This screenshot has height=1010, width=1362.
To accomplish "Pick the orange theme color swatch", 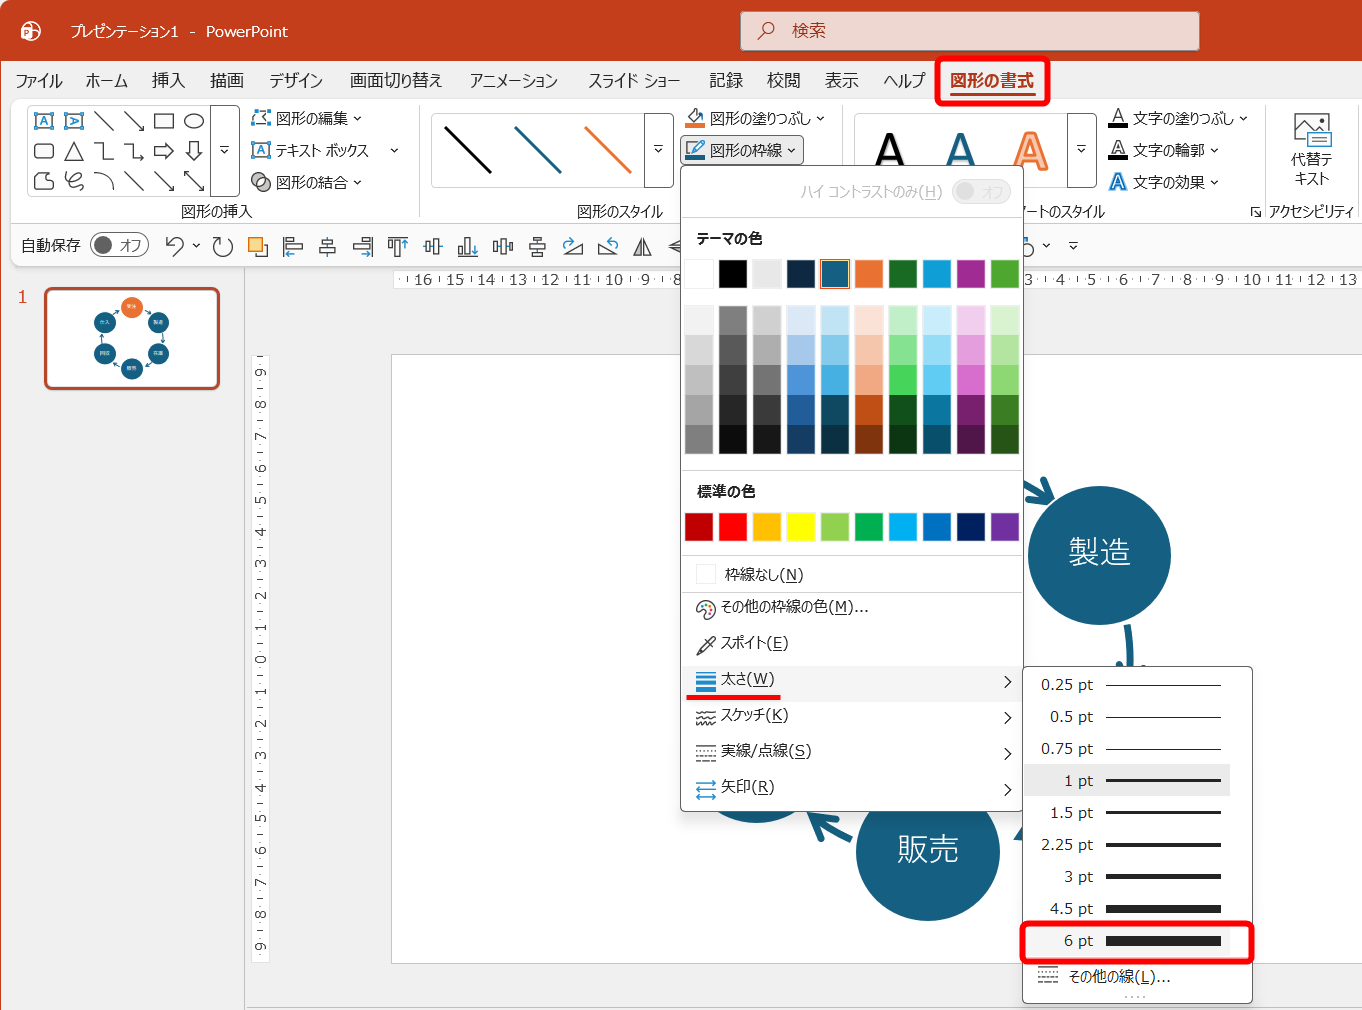I will tap(869, 274).
